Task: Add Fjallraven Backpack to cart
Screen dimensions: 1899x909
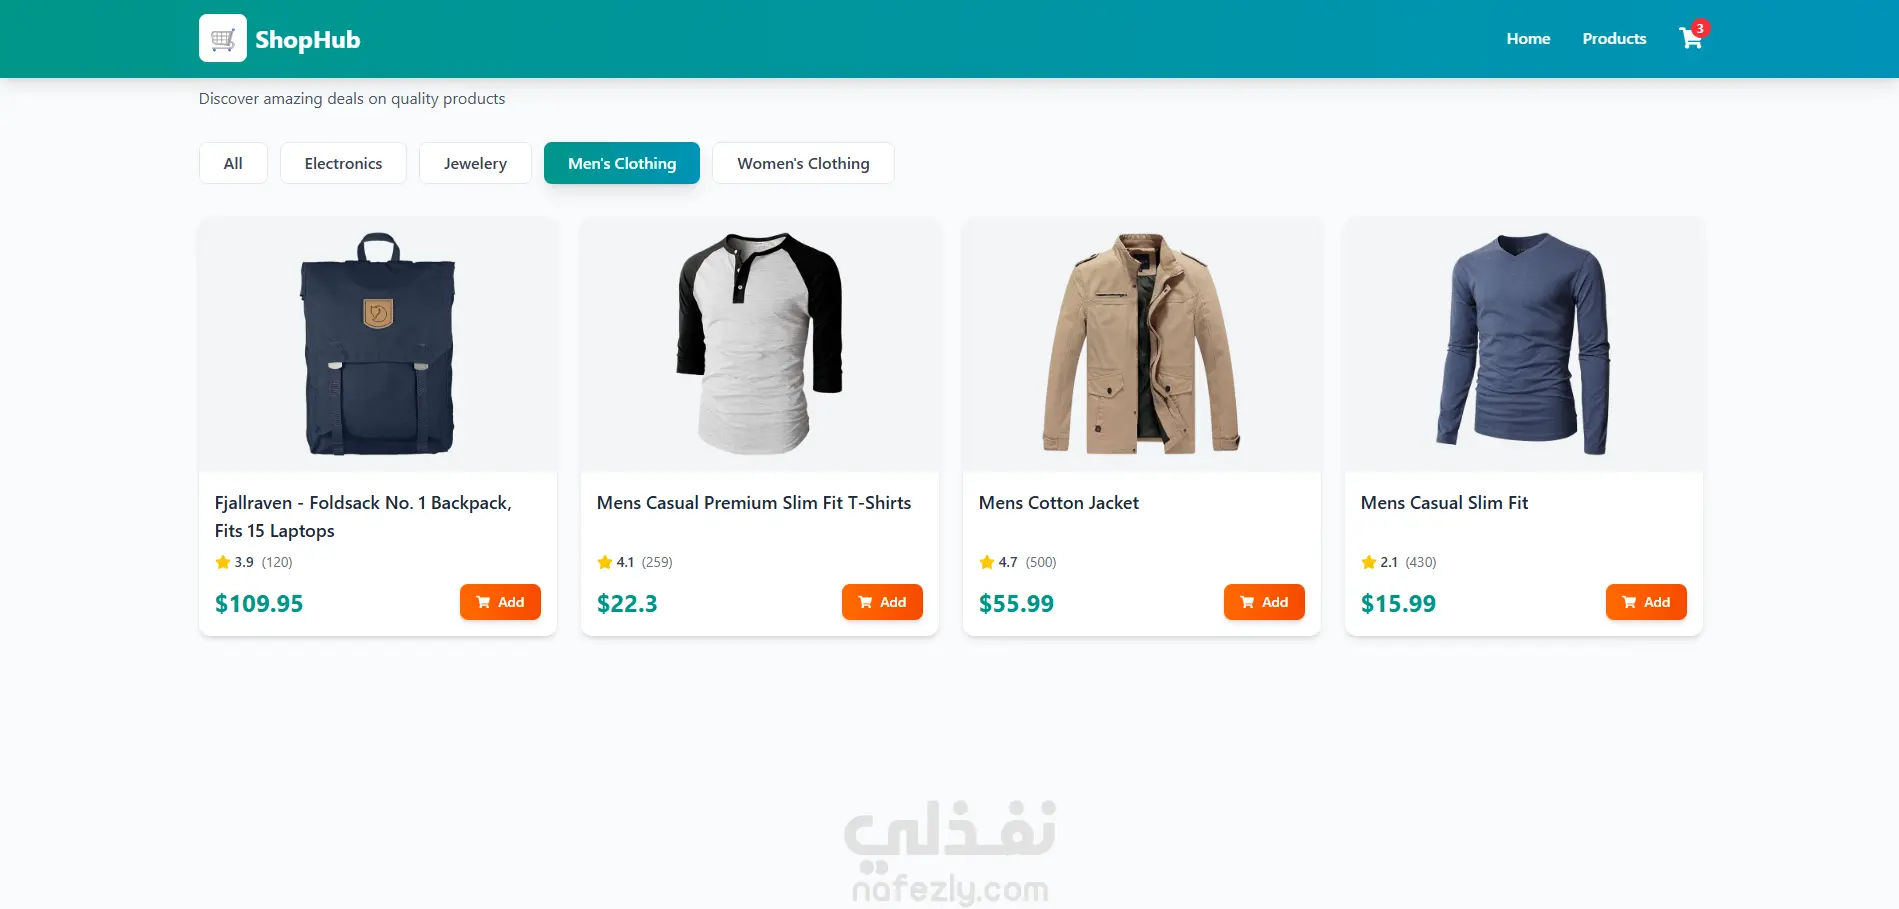Action: 500,602
